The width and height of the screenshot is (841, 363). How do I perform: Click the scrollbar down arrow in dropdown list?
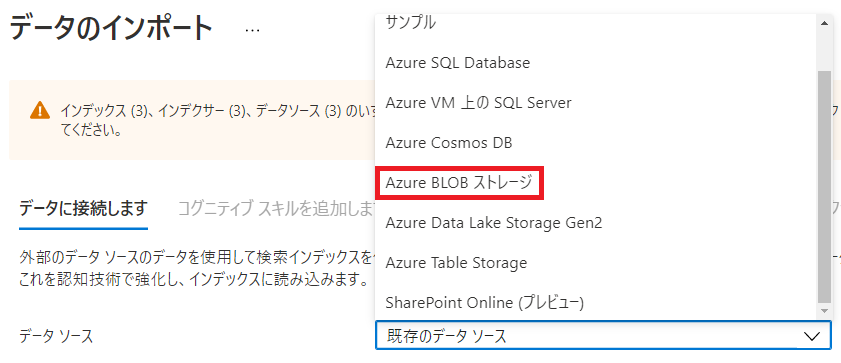[x=824, y=310]
